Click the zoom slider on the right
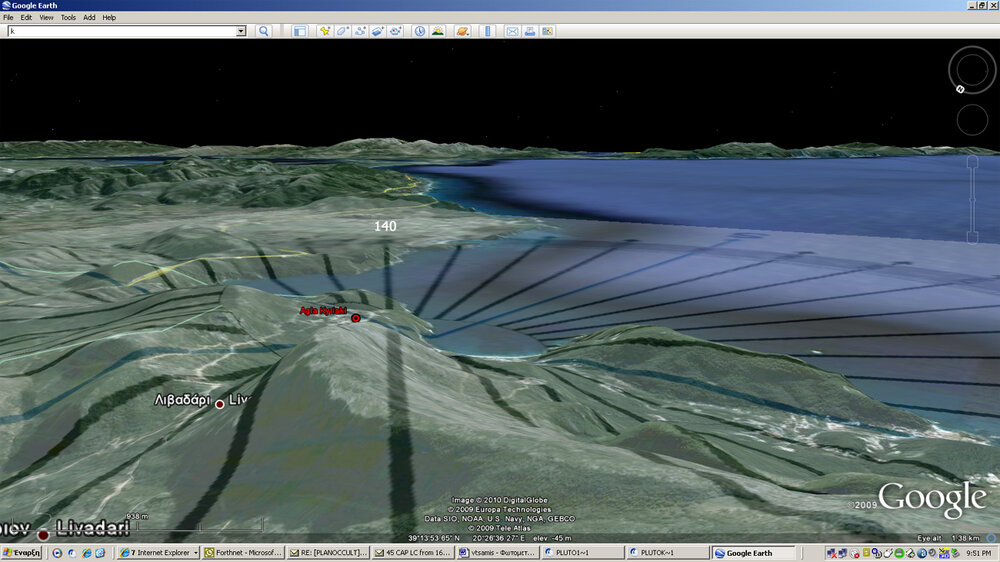Viewport: 1000px width, 562px height. pyautogui.click(x=972, y=198)
